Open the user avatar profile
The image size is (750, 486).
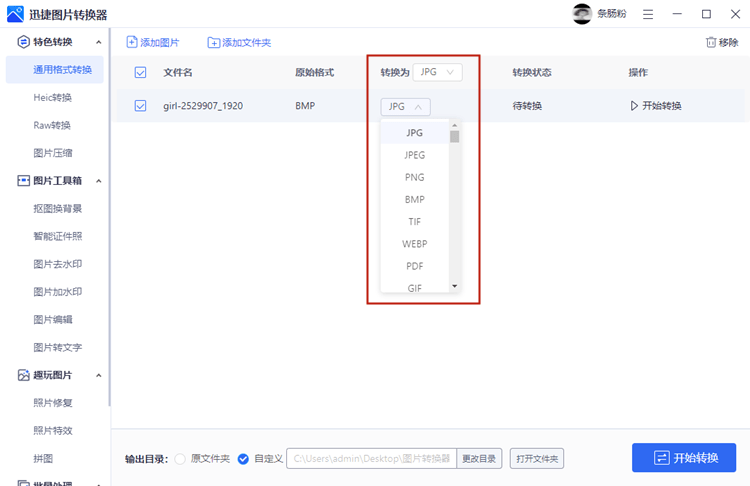pyautogui.click(x=582, y=14)
